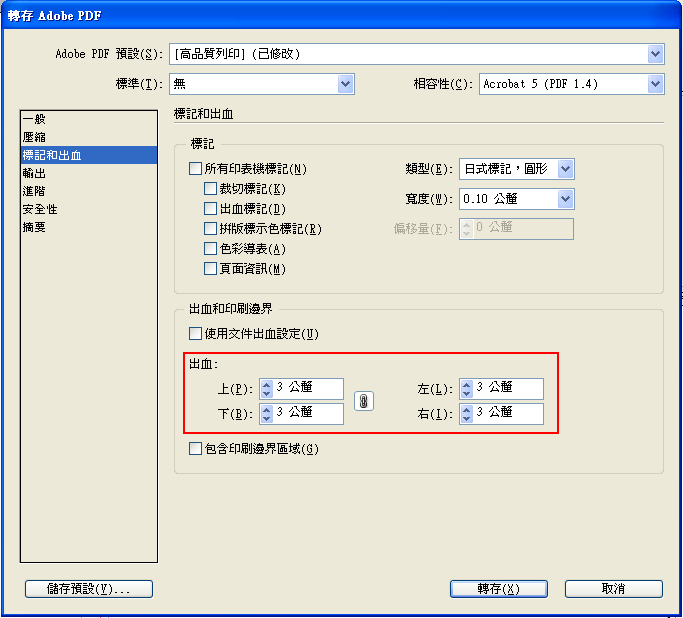Screen dimensions: 683x618
Task: Click the 取消 button
Action: click(x=614, y=589)
